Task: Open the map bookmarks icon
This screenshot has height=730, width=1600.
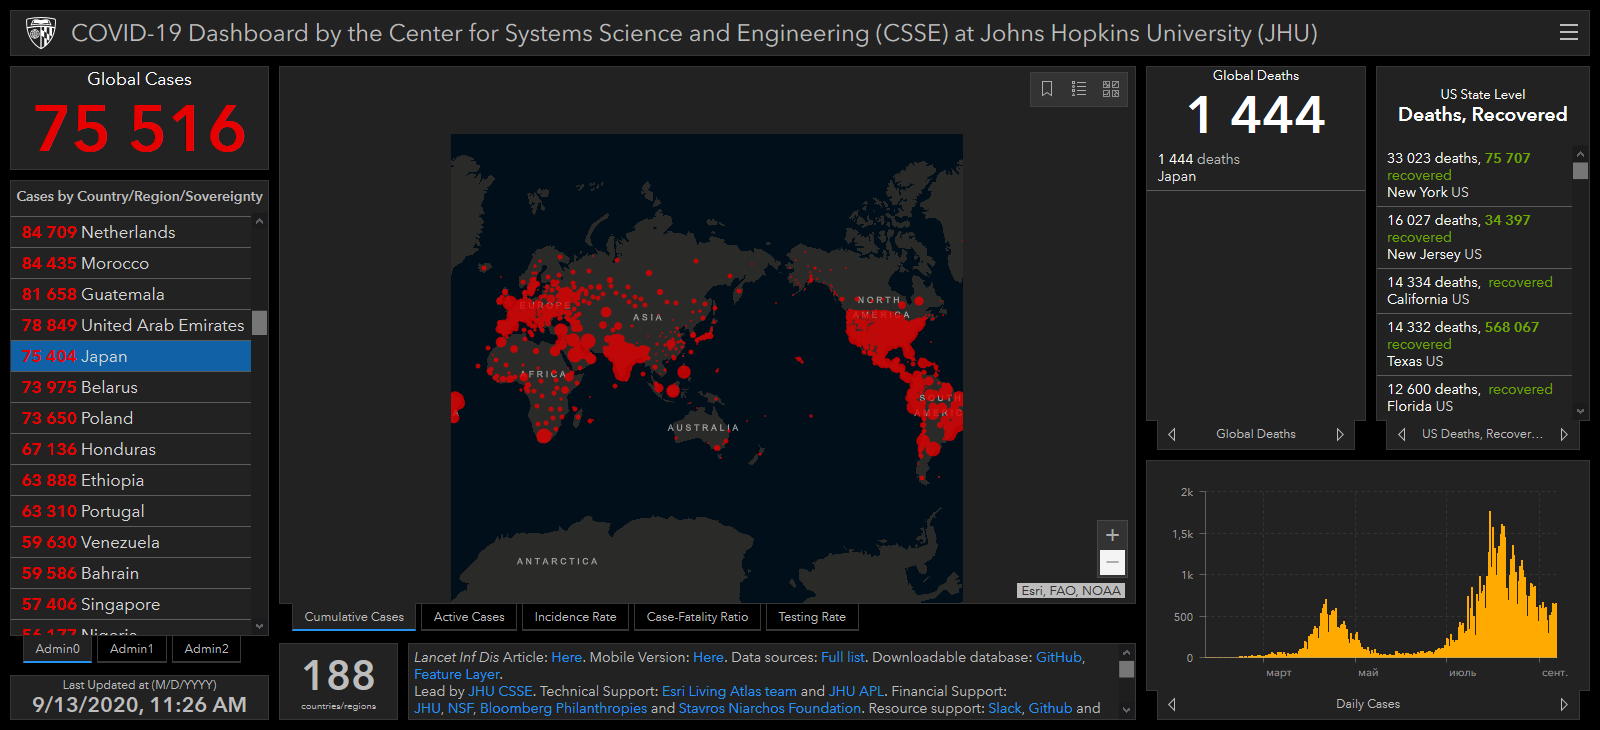Action: 1047,89
